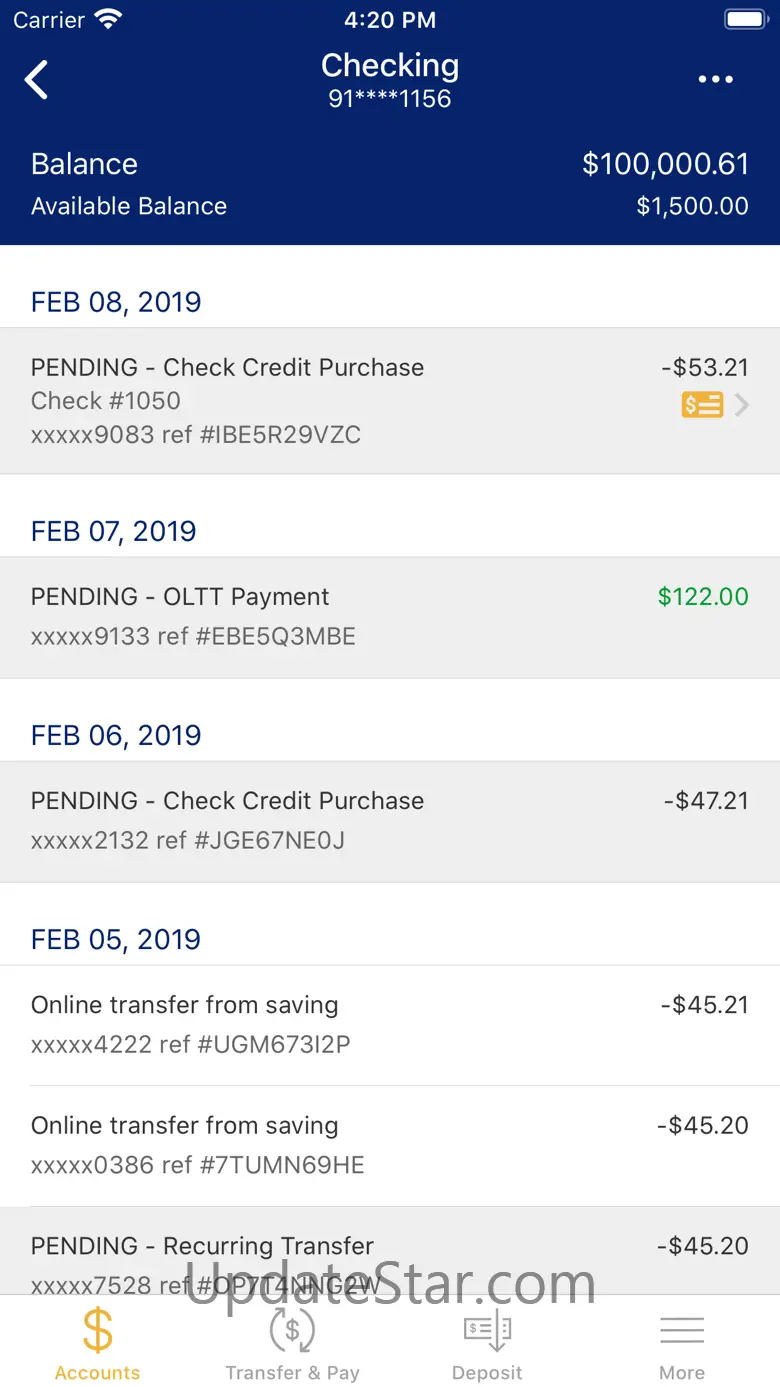780x1387 pixels.
Task: Tap the Deposit check icon
Action: [x=487, y=1330]
